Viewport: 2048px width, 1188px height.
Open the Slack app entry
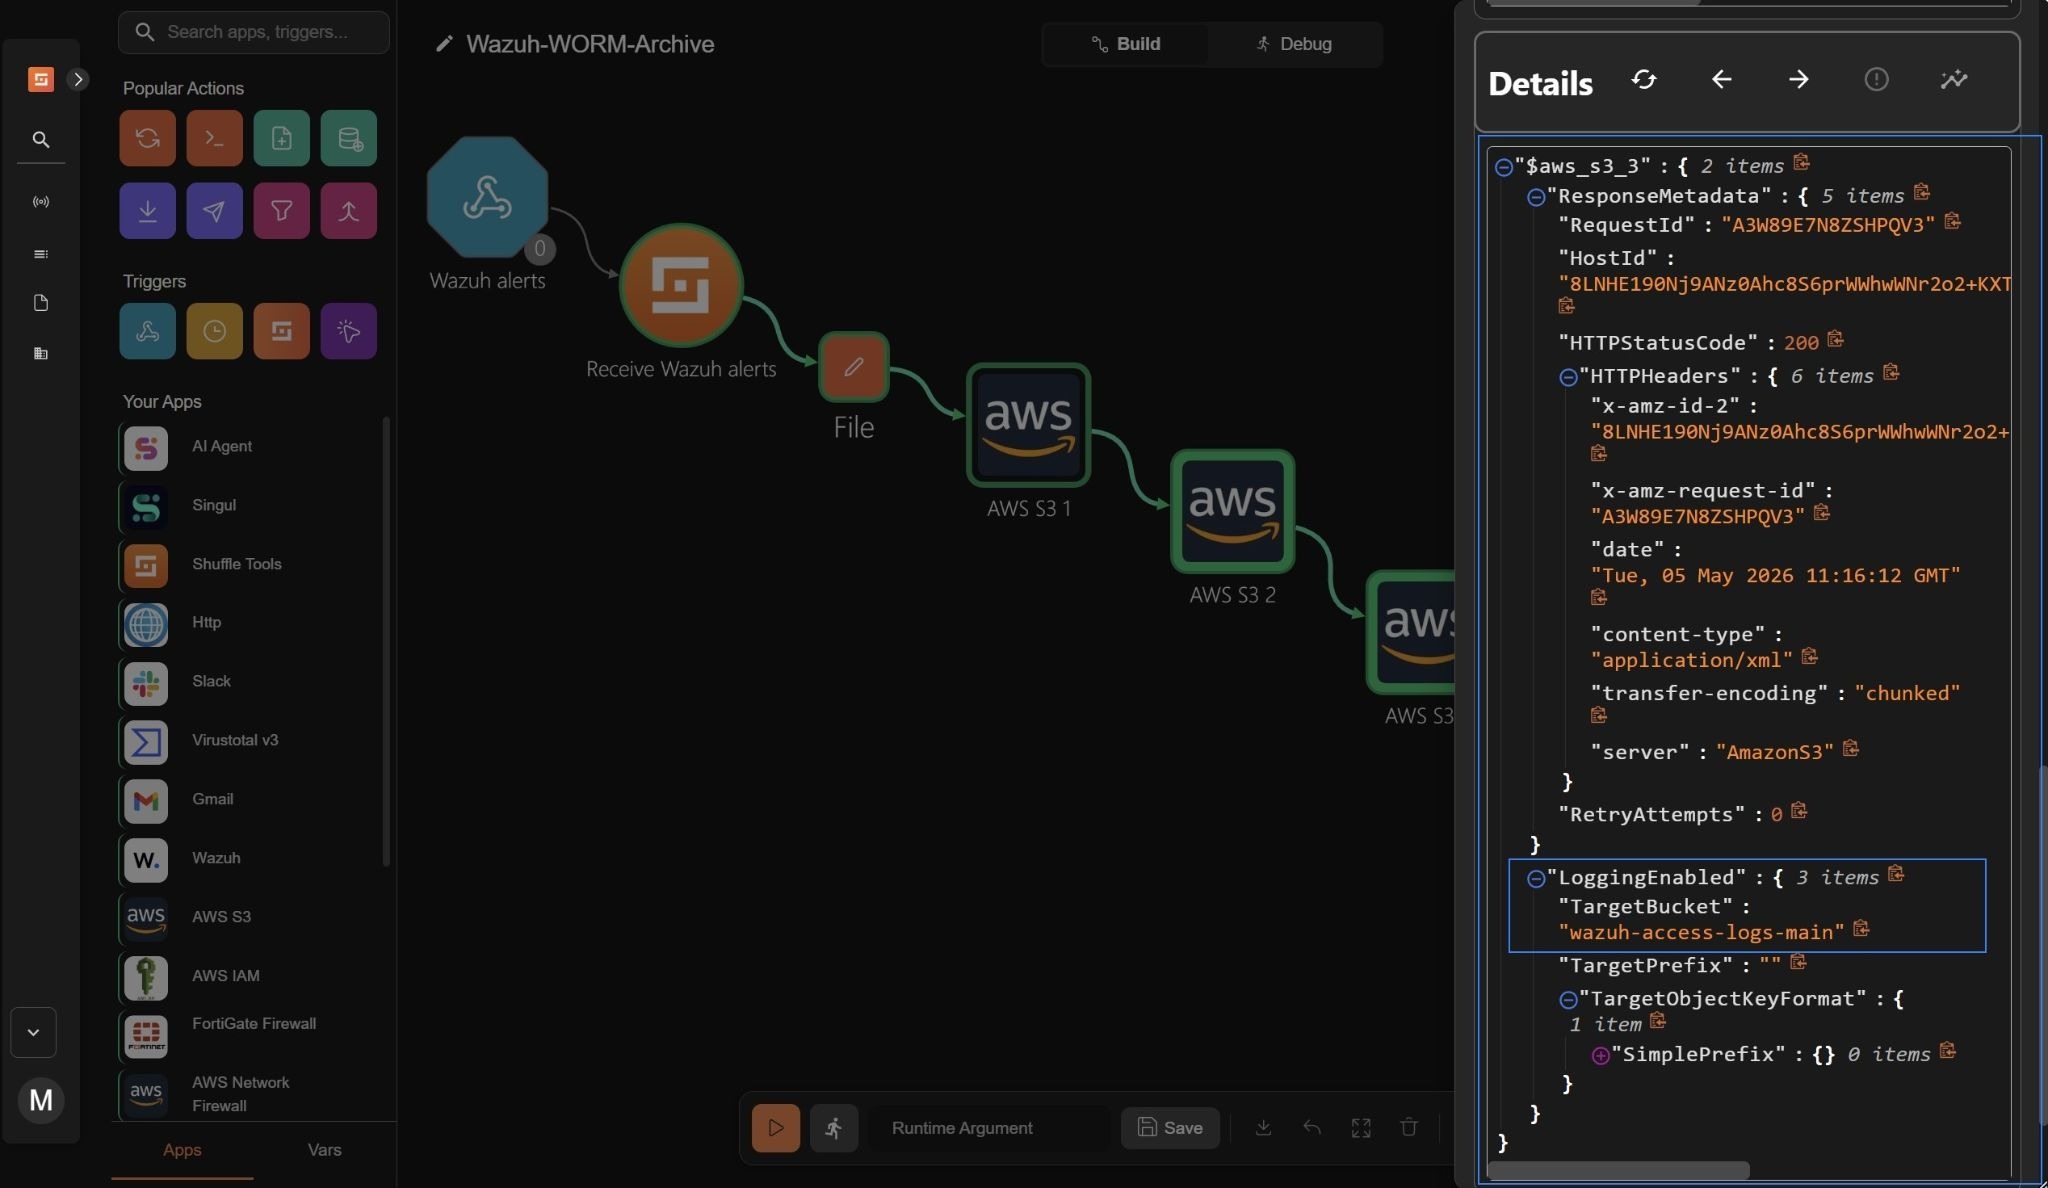[x=250, y=683]
